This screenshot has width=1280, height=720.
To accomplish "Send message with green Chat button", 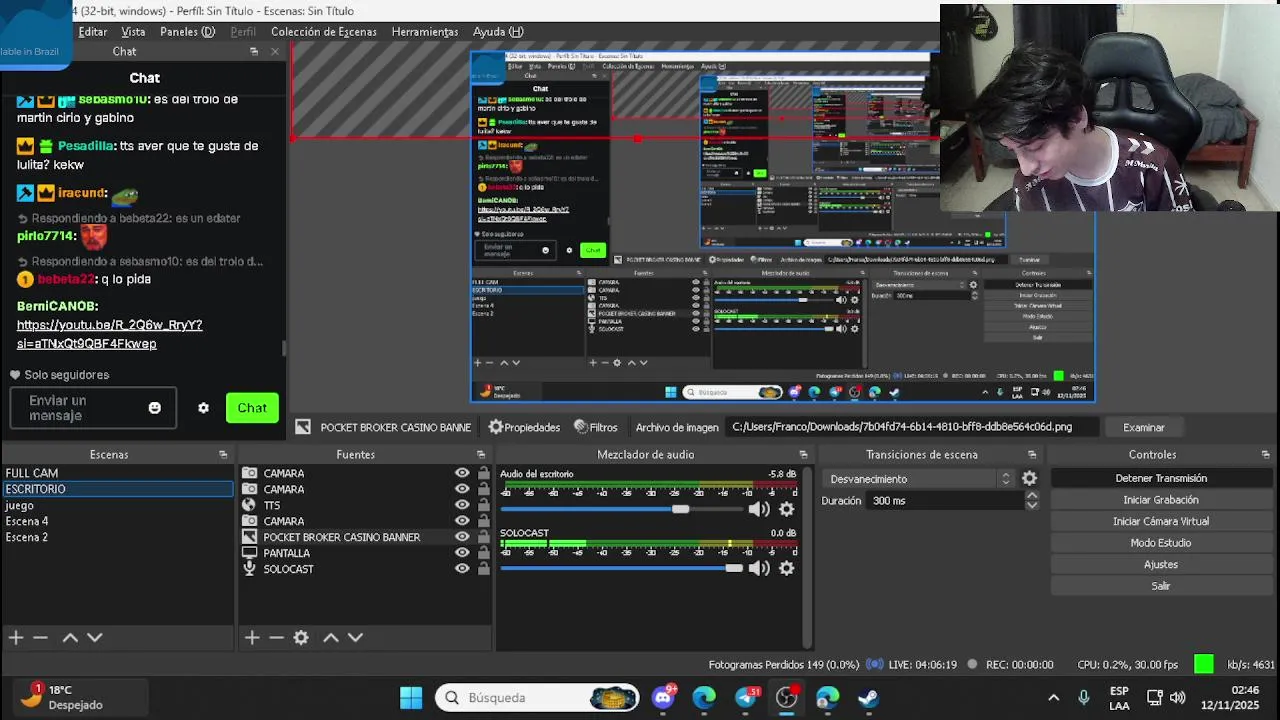I will 252,408.
